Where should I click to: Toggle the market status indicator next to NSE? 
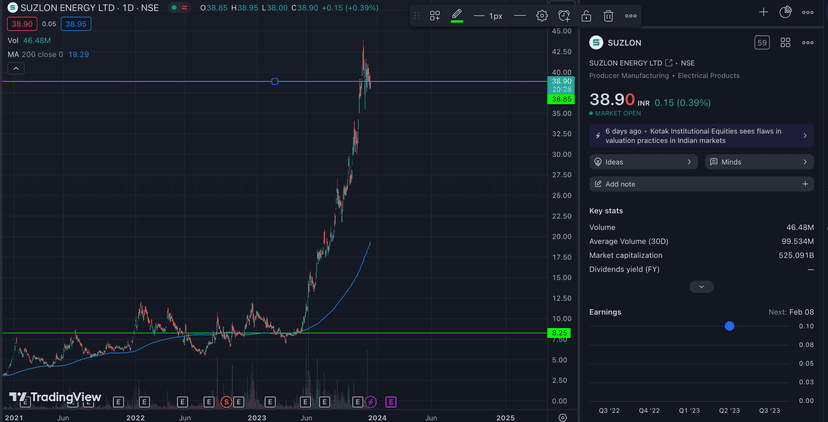pos(173,8)
